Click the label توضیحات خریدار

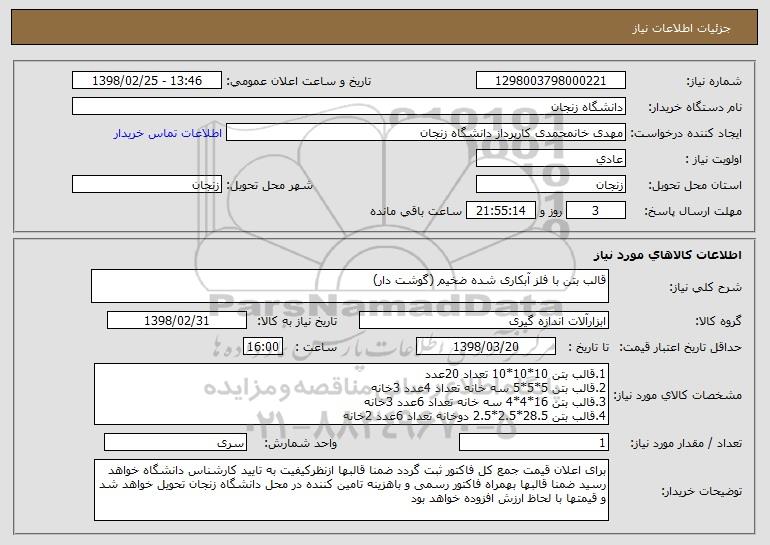[701, 490]
